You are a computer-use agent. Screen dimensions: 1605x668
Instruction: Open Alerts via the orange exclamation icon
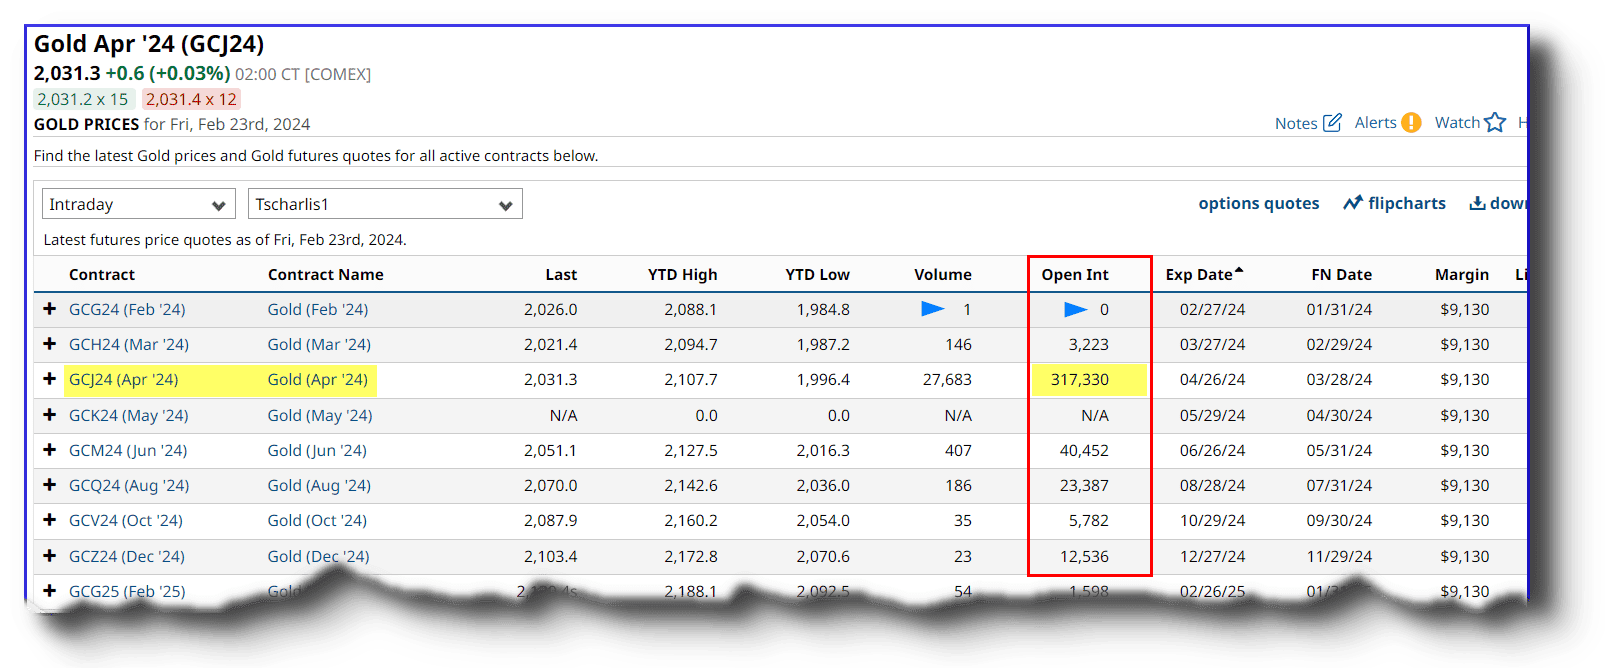pos(1411,123)
